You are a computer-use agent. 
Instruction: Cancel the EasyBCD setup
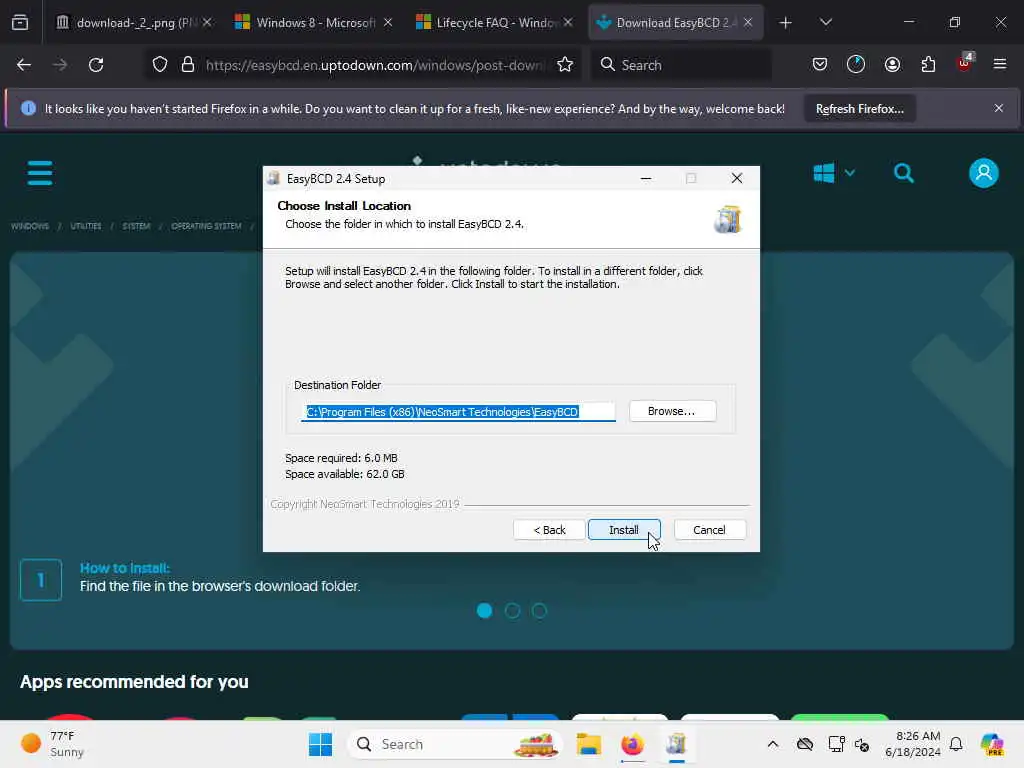(709, 530)
